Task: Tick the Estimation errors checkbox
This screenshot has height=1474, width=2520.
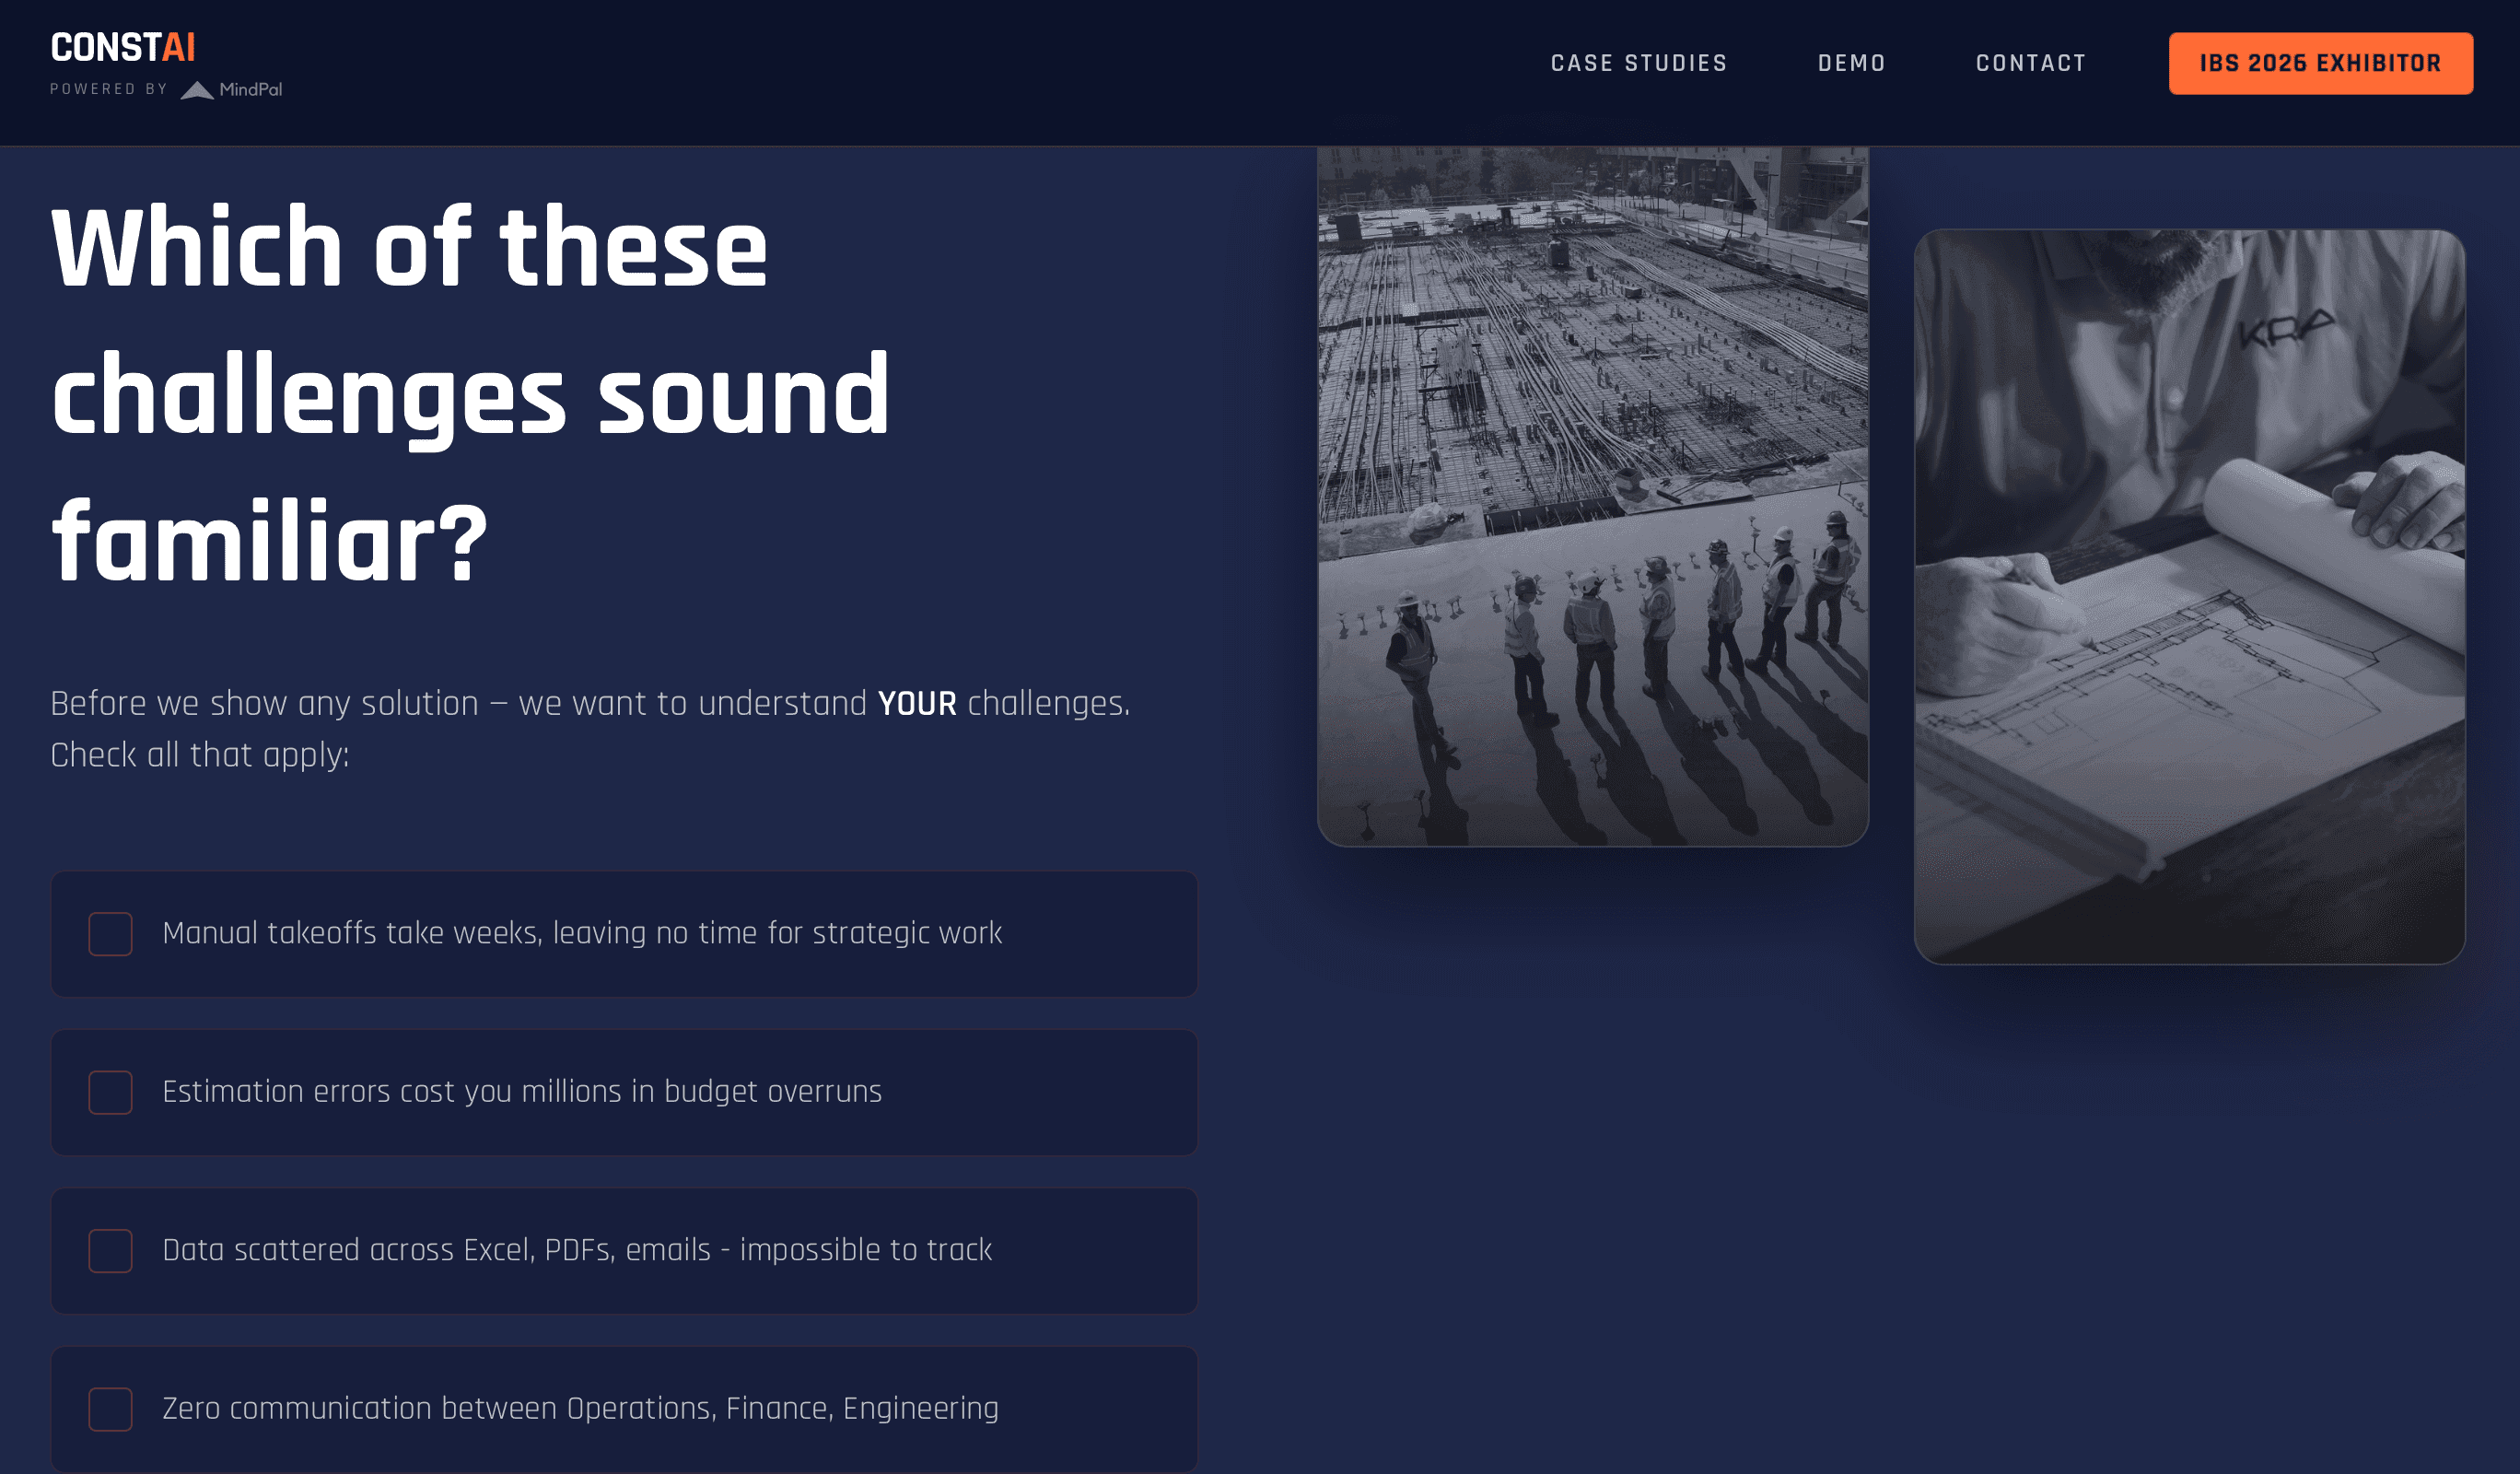Action: click(x=110, y=1092)
